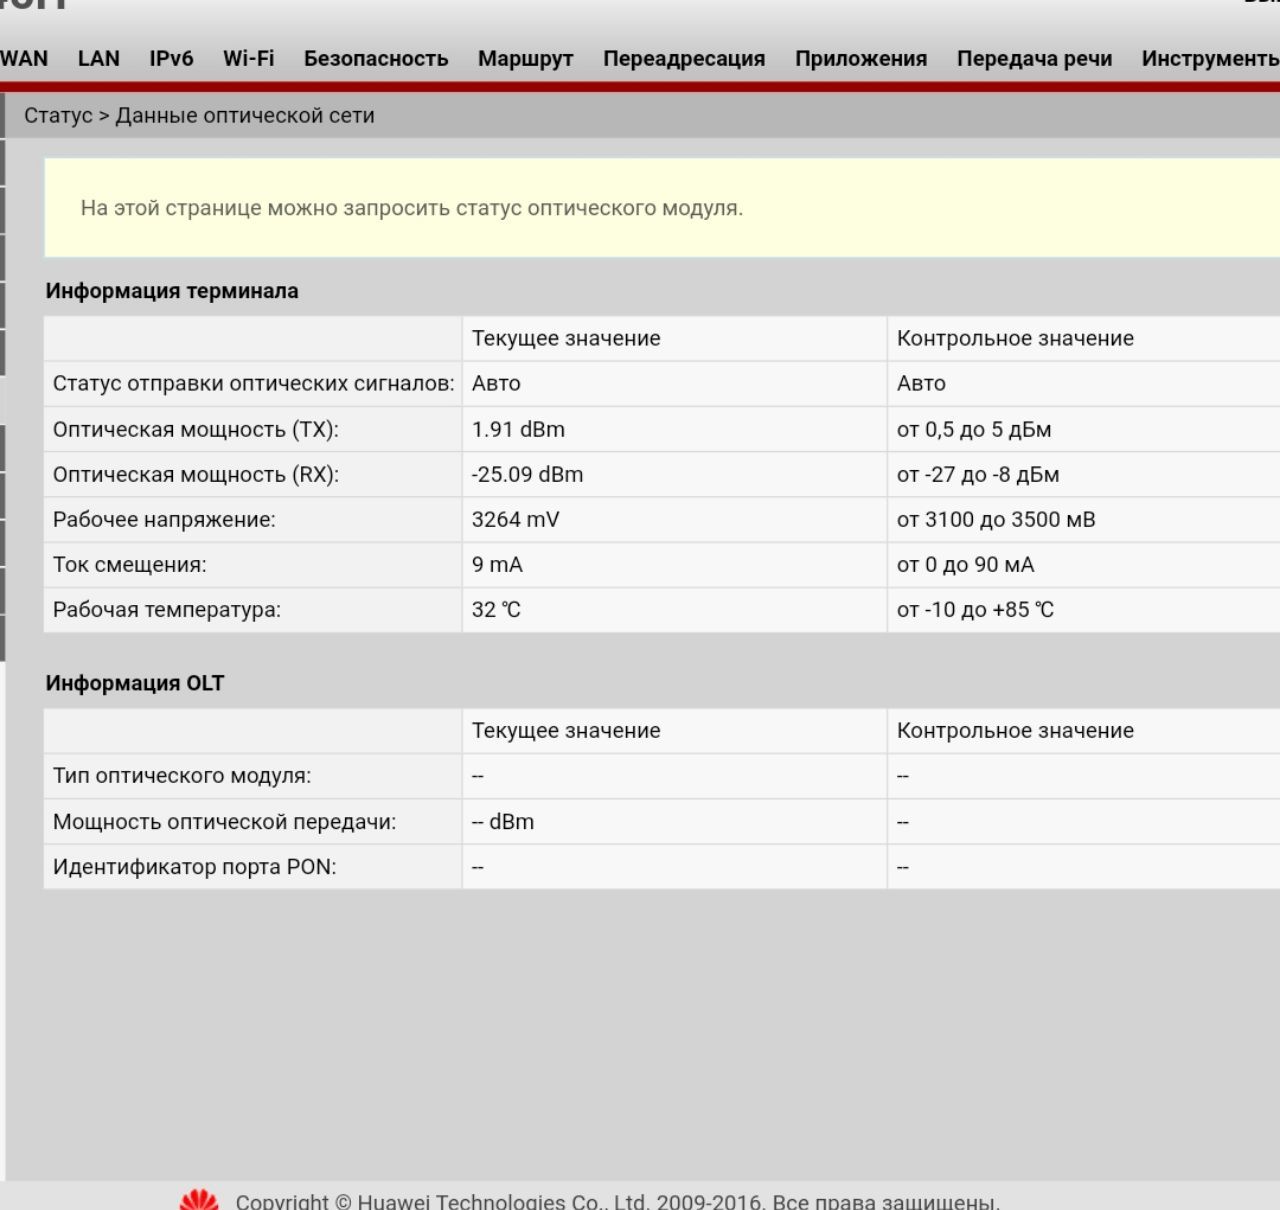The image size is (1280, 1210).
Task: Click the Информация OLT section heading
Action: pyautogui.click(x=135, y=683)
